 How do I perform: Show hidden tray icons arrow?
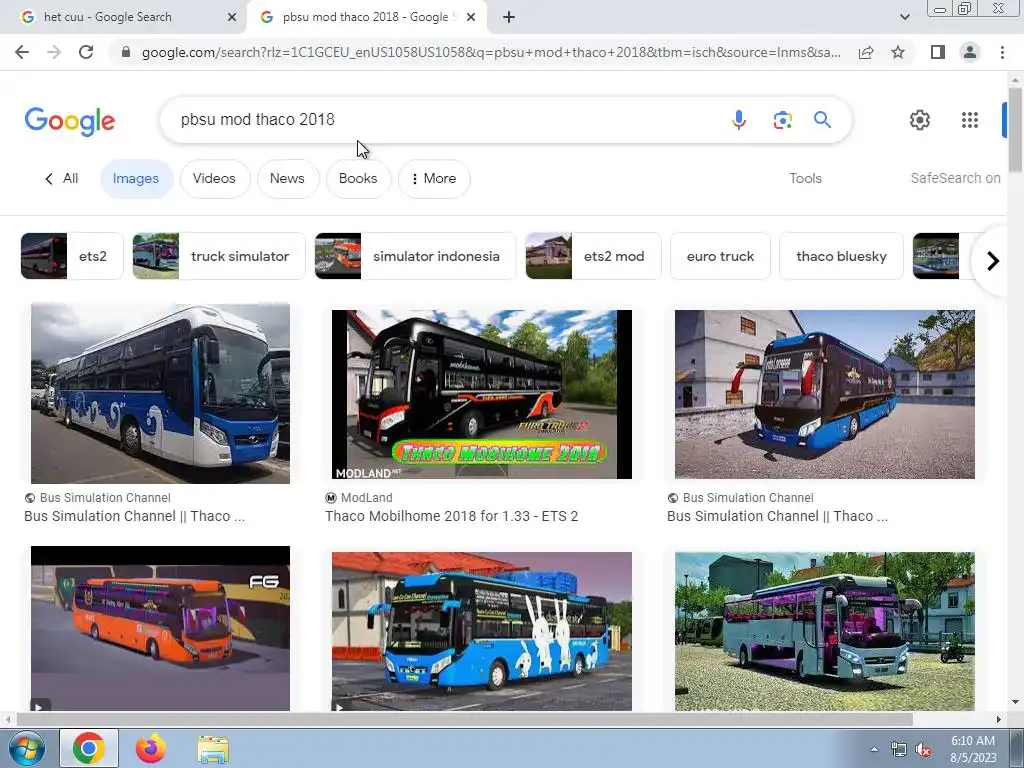point(874,750)
